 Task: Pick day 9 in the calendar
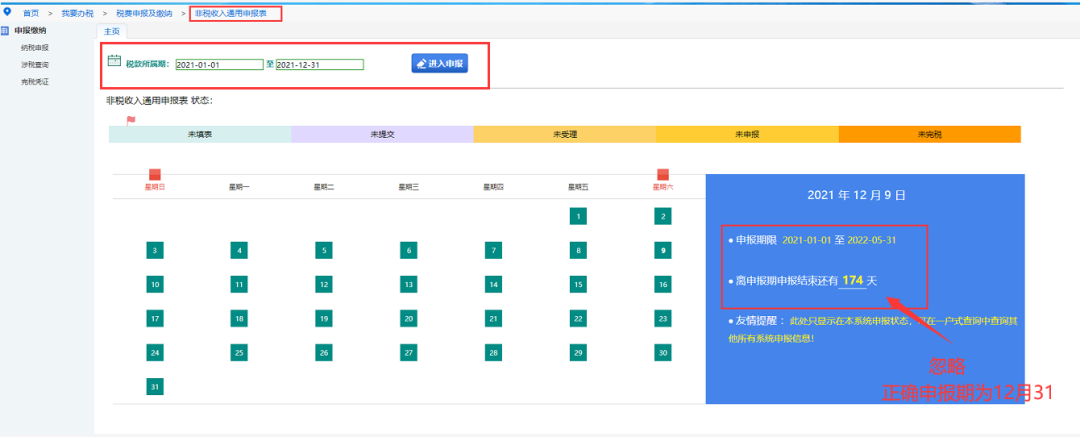662,250
